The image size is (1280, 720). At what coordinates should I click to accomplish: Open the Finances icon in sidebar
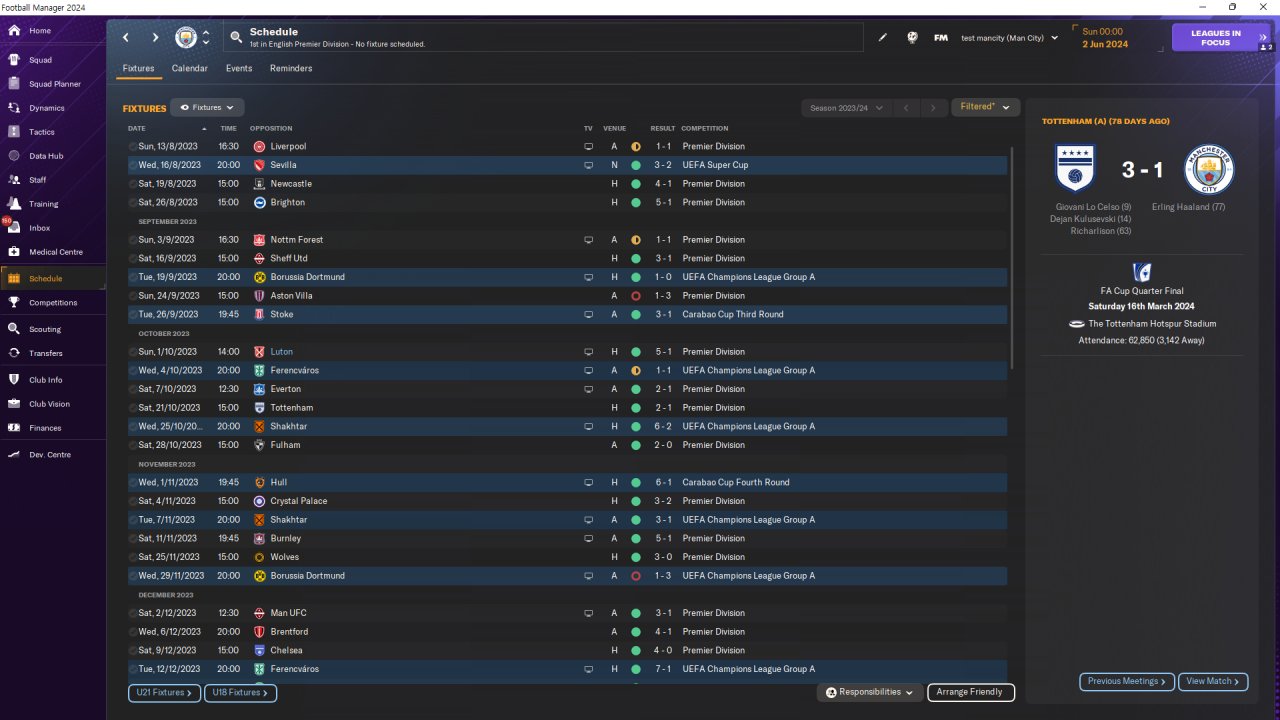14,428
